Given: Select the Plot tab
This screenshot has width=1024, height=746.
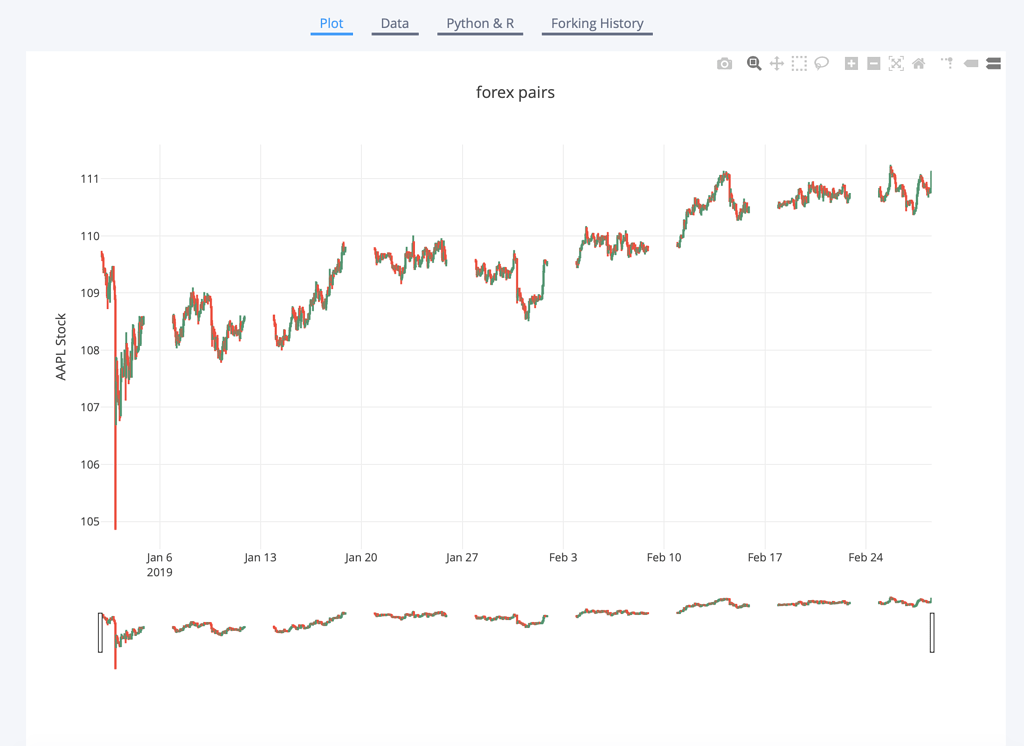Looking at the screenshot, I should (x=331, y=22).
